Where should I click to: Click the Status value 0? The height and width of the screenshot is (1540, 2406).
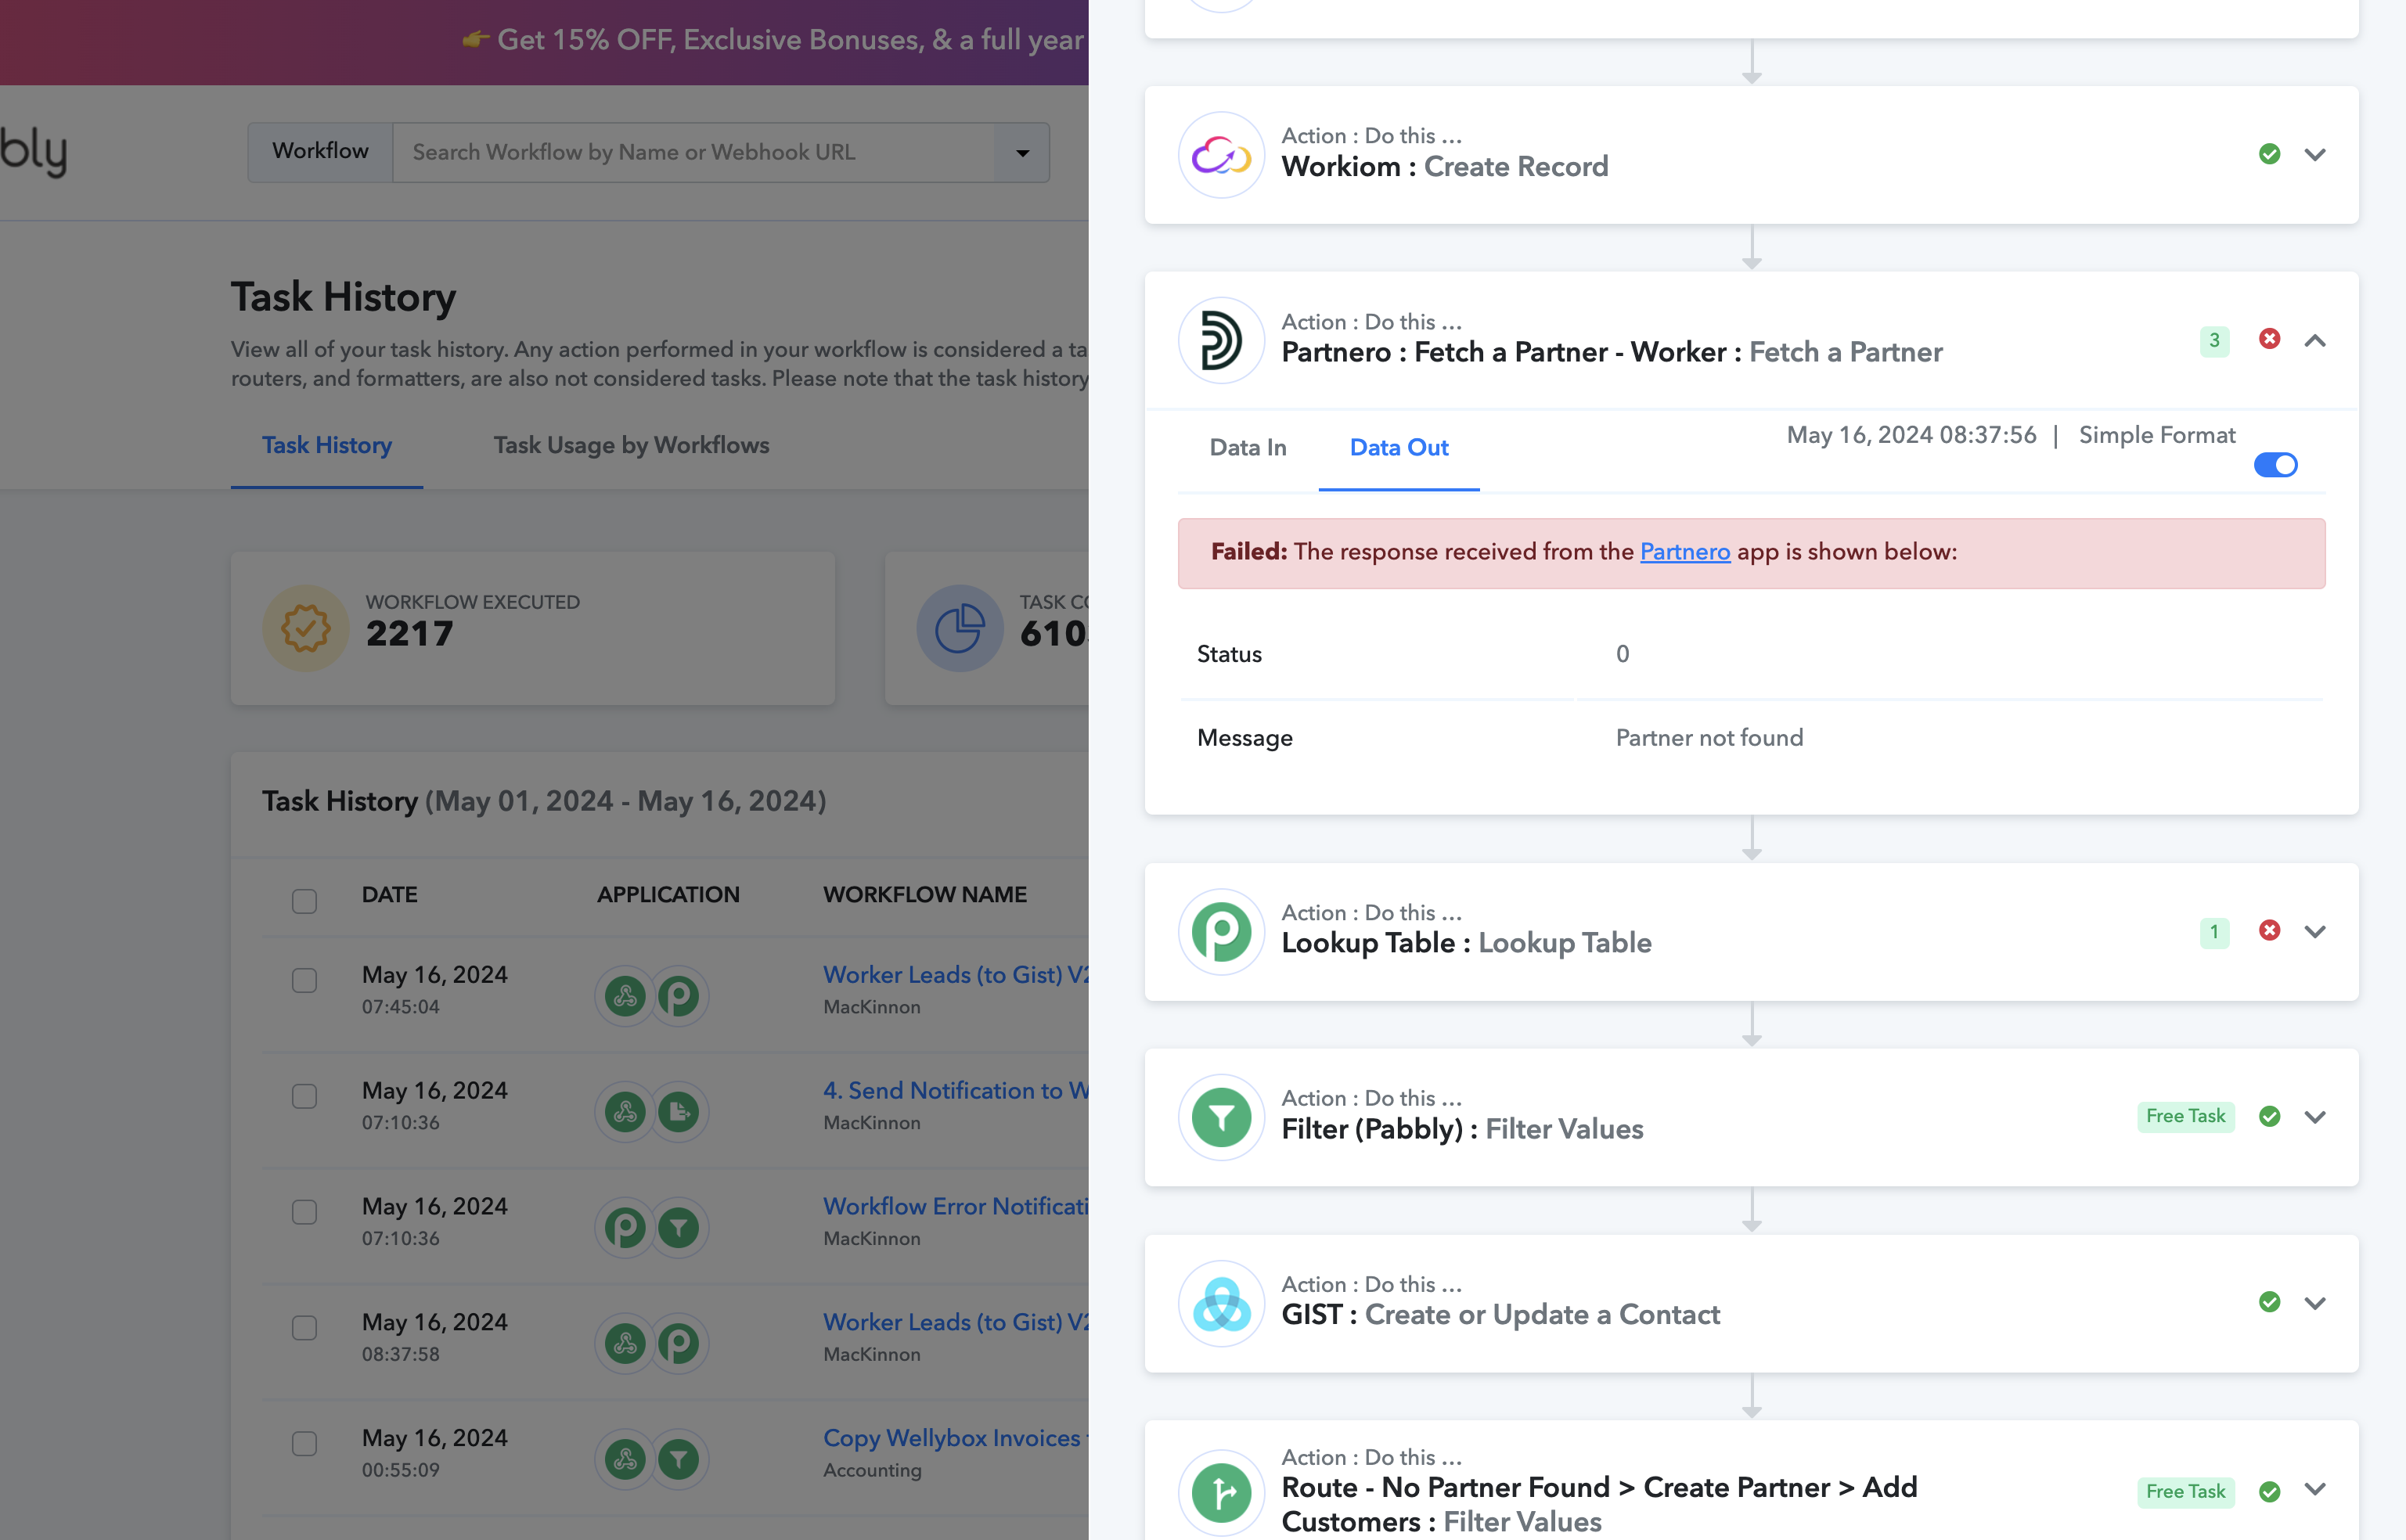pos(1622,654)
